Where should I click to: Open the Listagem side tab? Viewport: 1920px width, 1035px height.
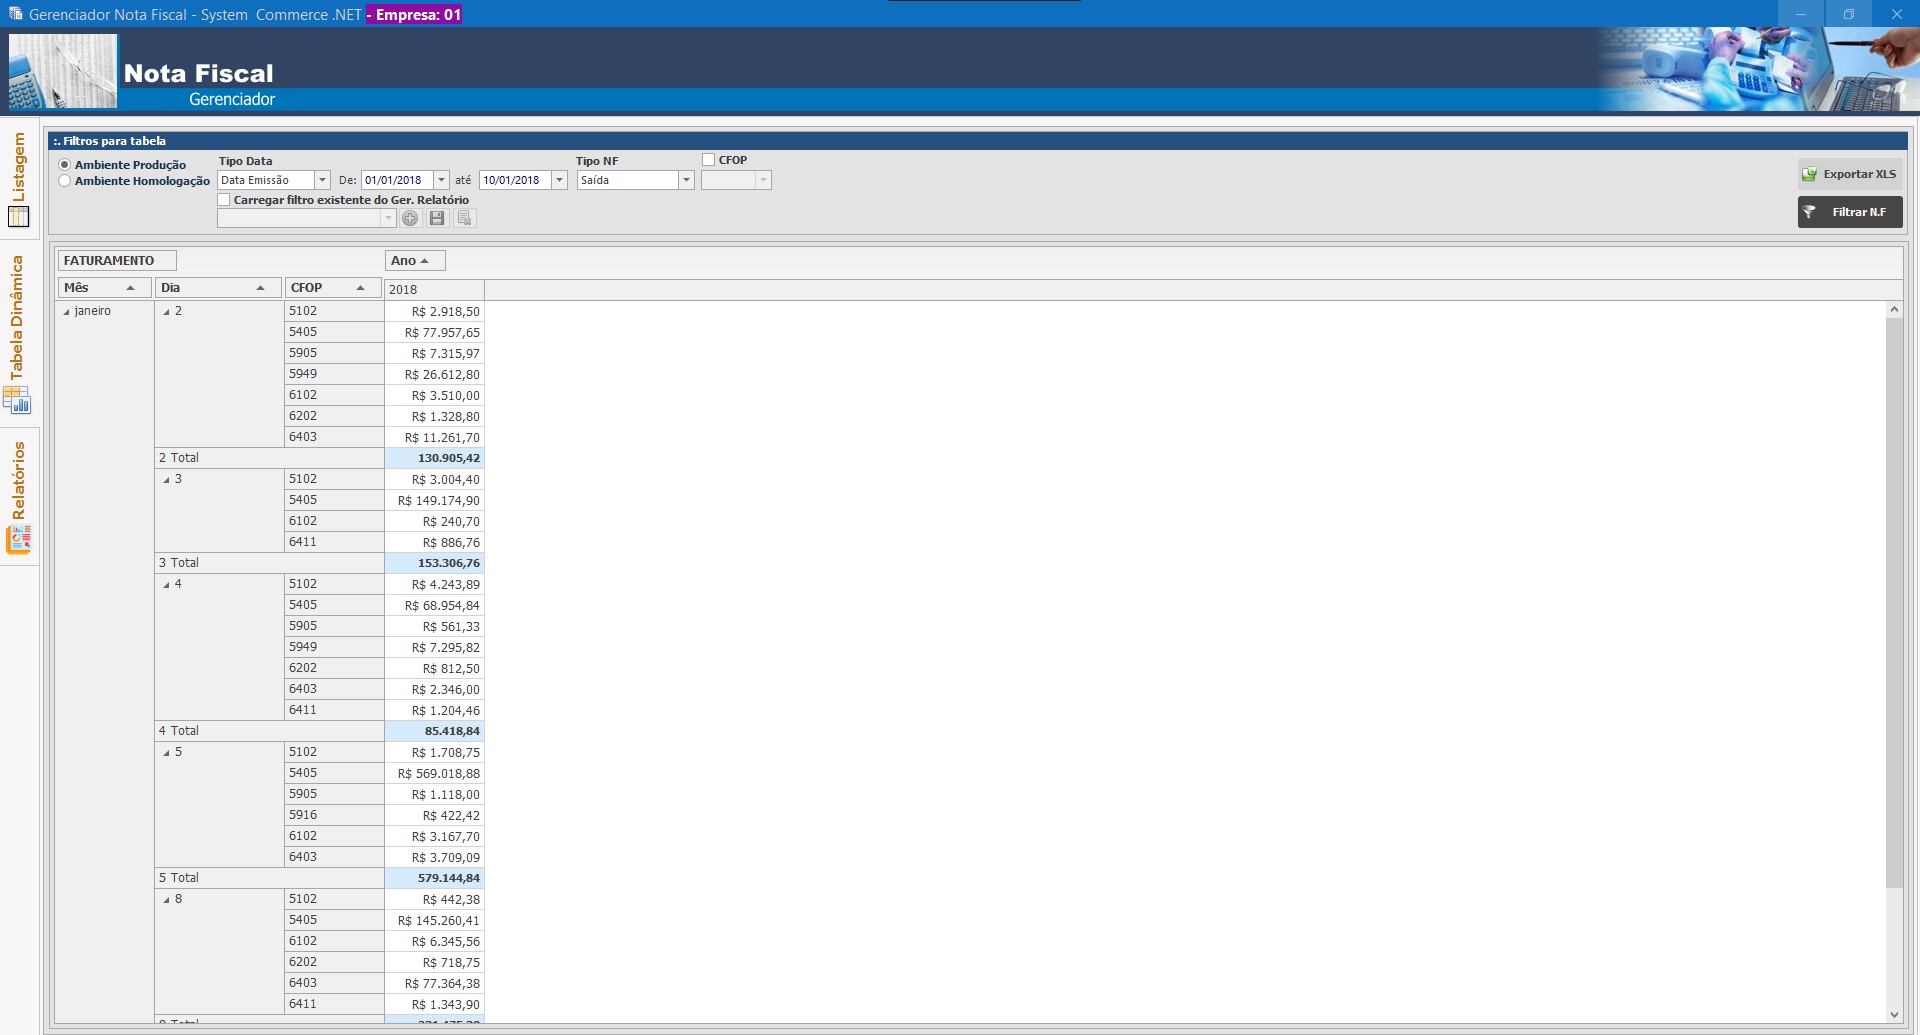18,166
